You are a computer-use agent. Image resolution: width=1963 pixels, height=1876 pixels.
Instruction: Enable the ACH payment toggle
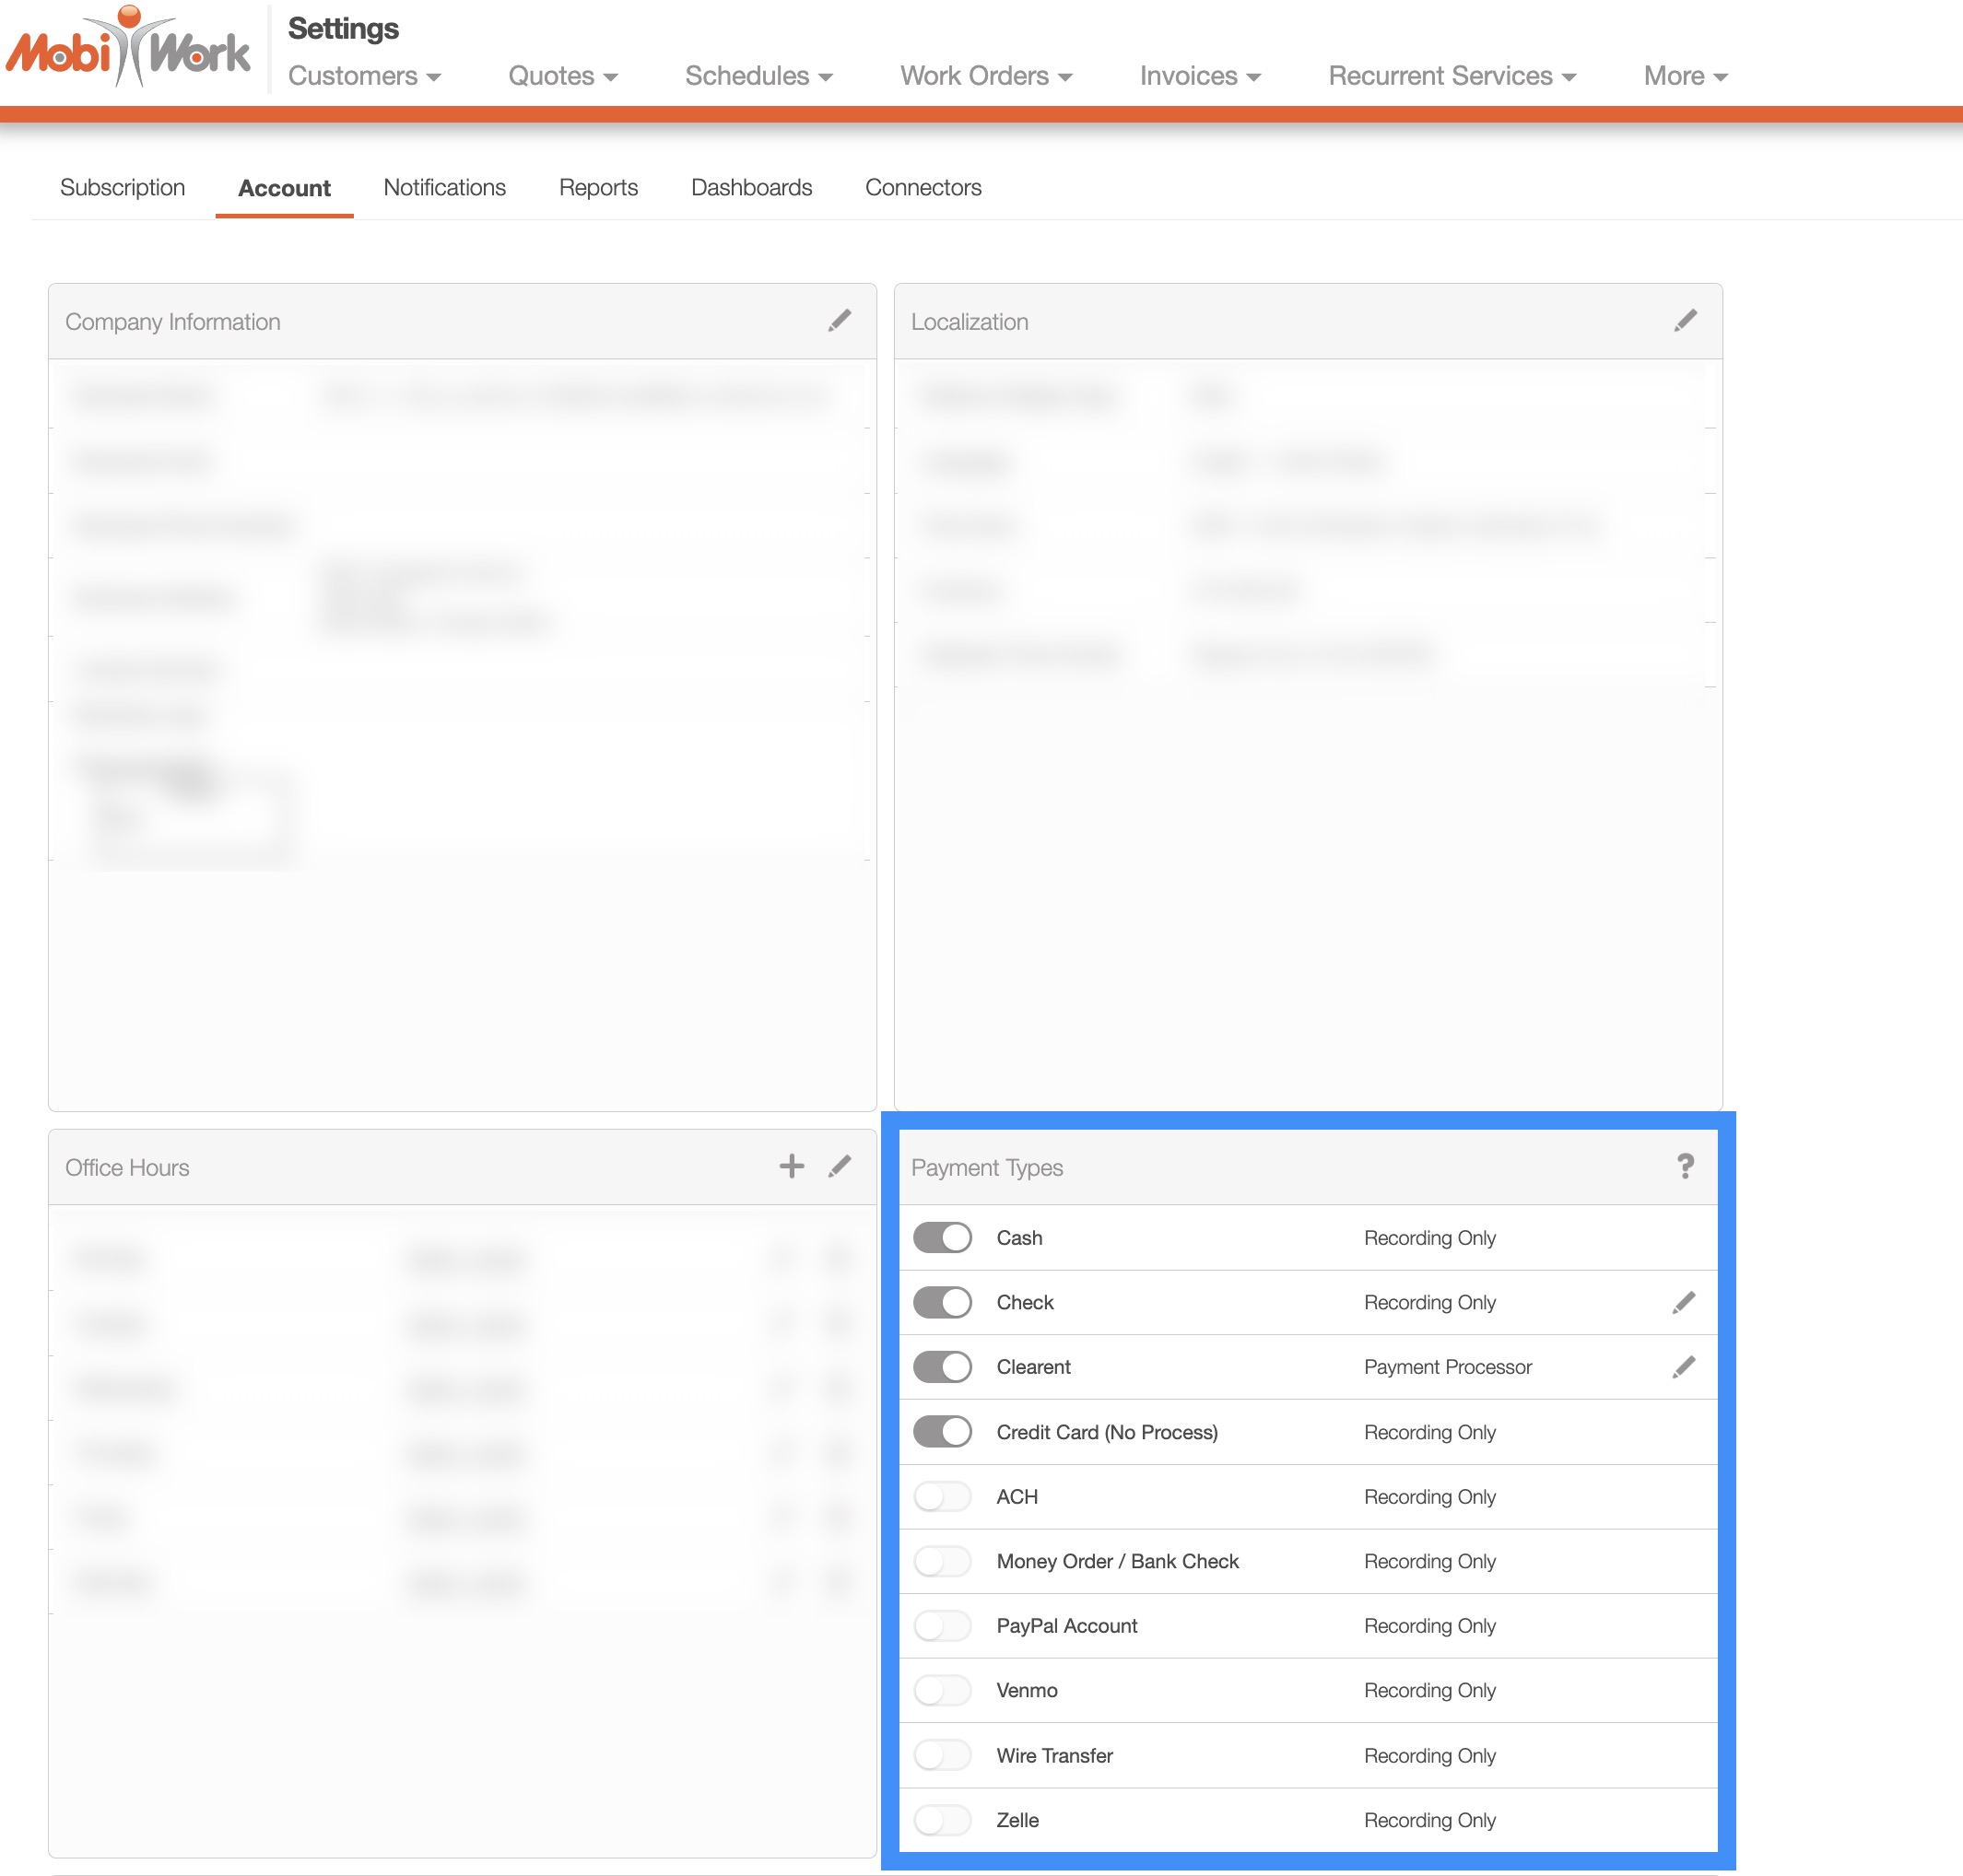[942, 1497]
